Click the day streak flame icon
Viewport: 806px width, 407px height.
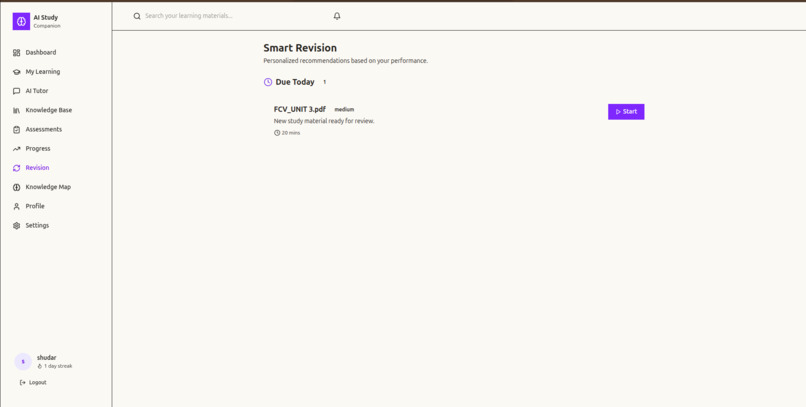[40, 366]
